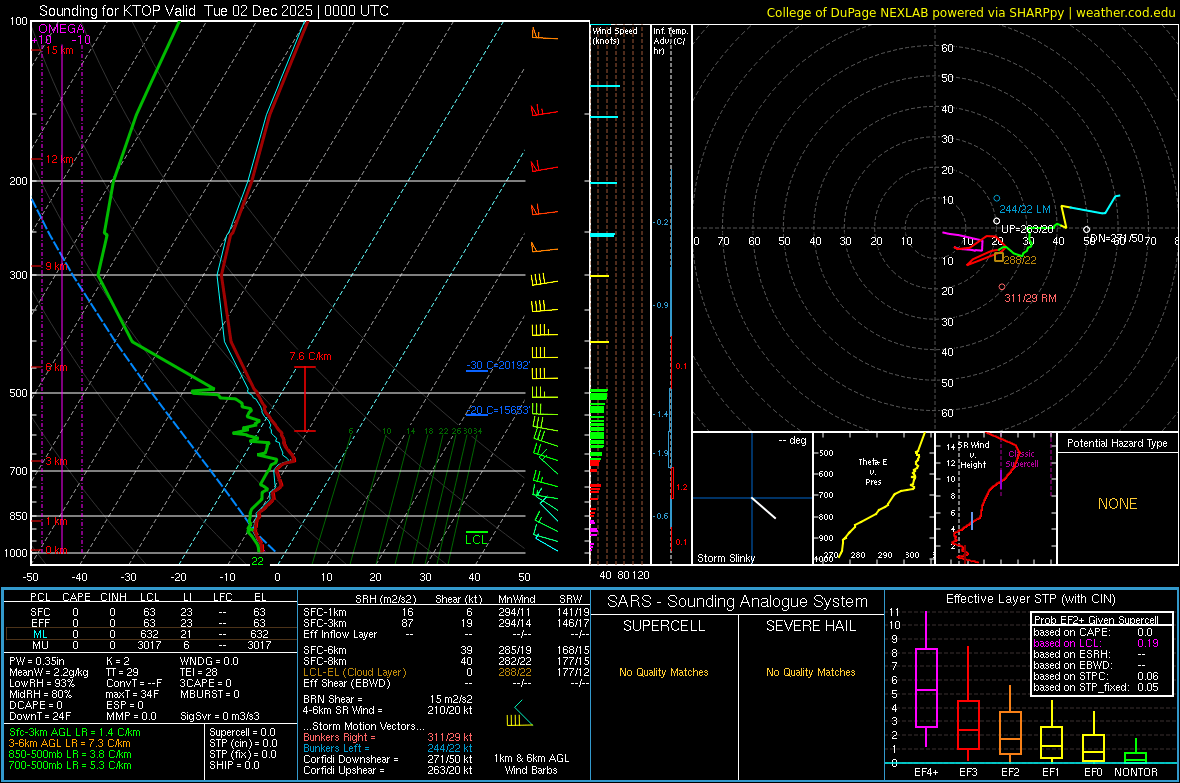Click No Quality Matches under SEVERE HAIL
Viewport: 1180px width, 783px height.
[810, 672]
